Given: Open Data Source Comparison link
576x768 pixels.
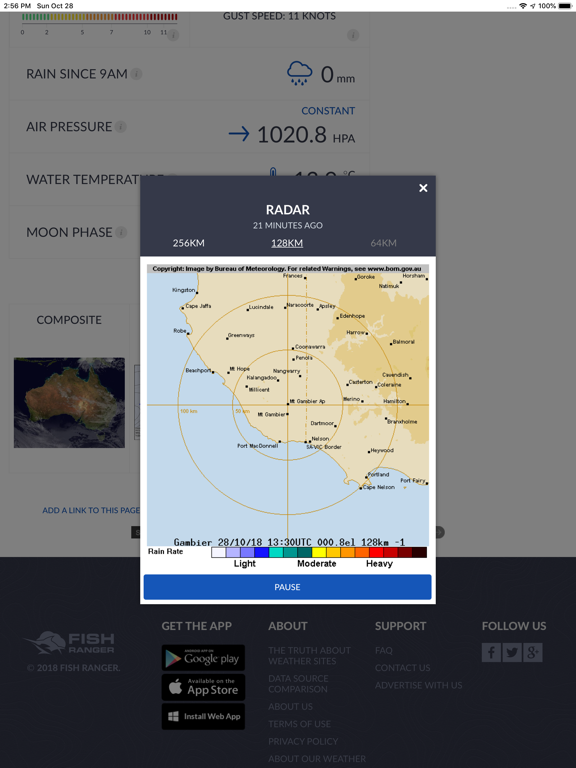Looking at the screenshot, I should (x=298, y=684).
